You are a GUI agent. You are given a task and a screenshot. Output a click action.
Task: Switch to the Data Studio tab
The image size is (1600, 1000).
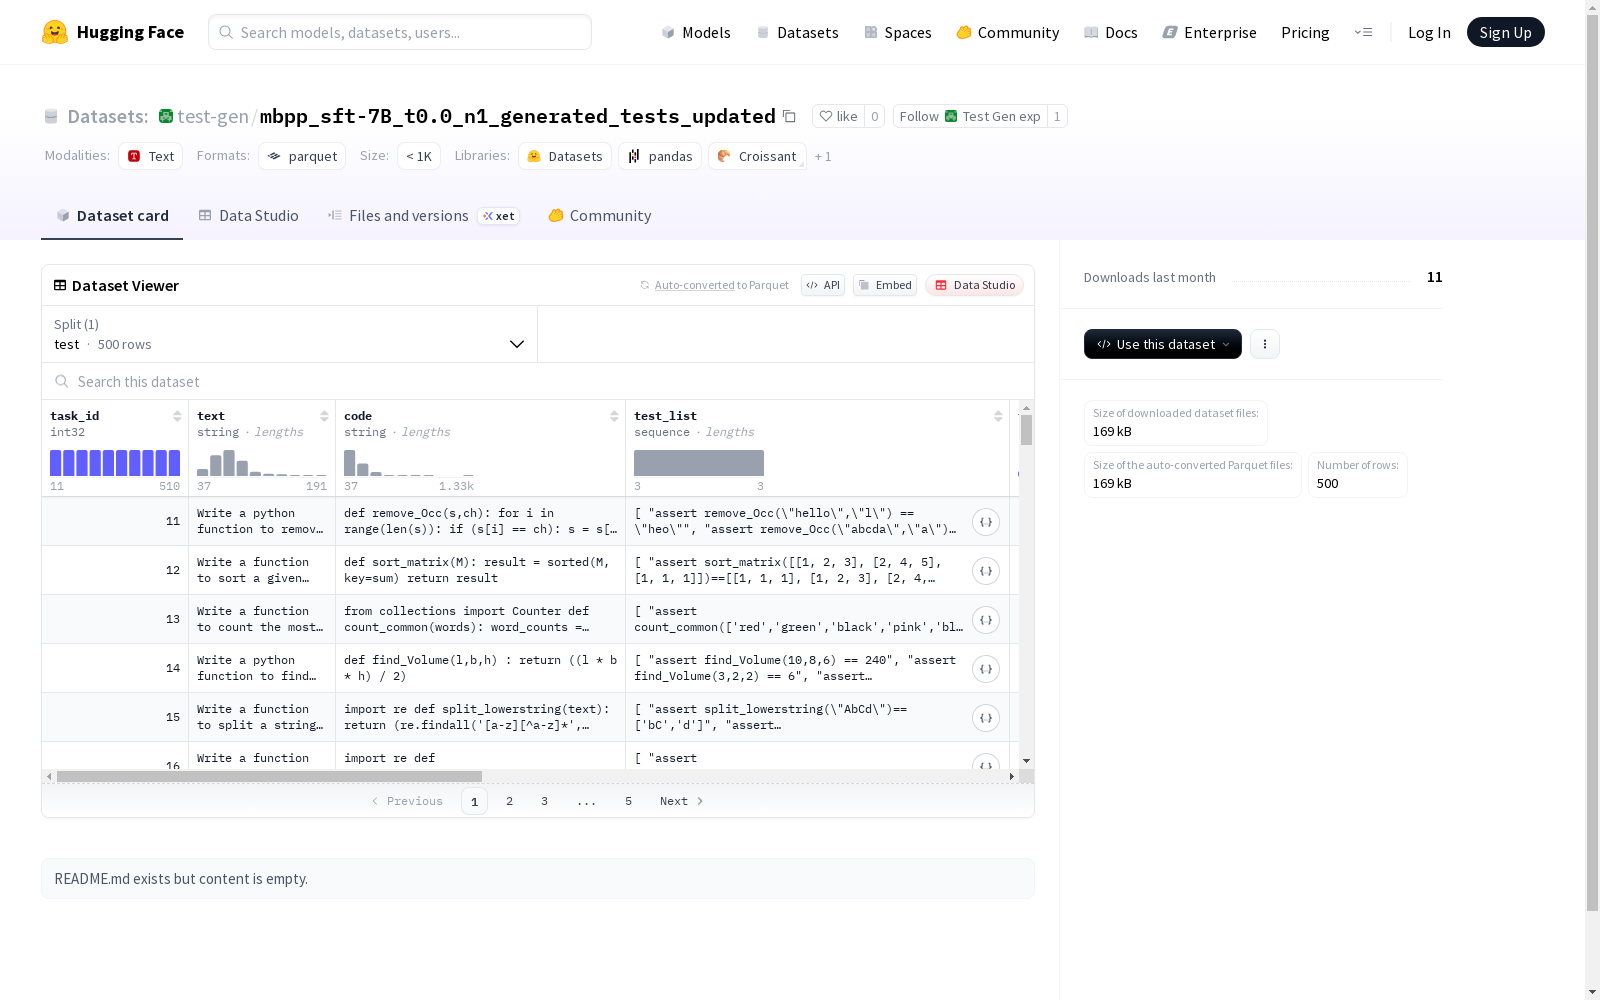click(249, 216)
